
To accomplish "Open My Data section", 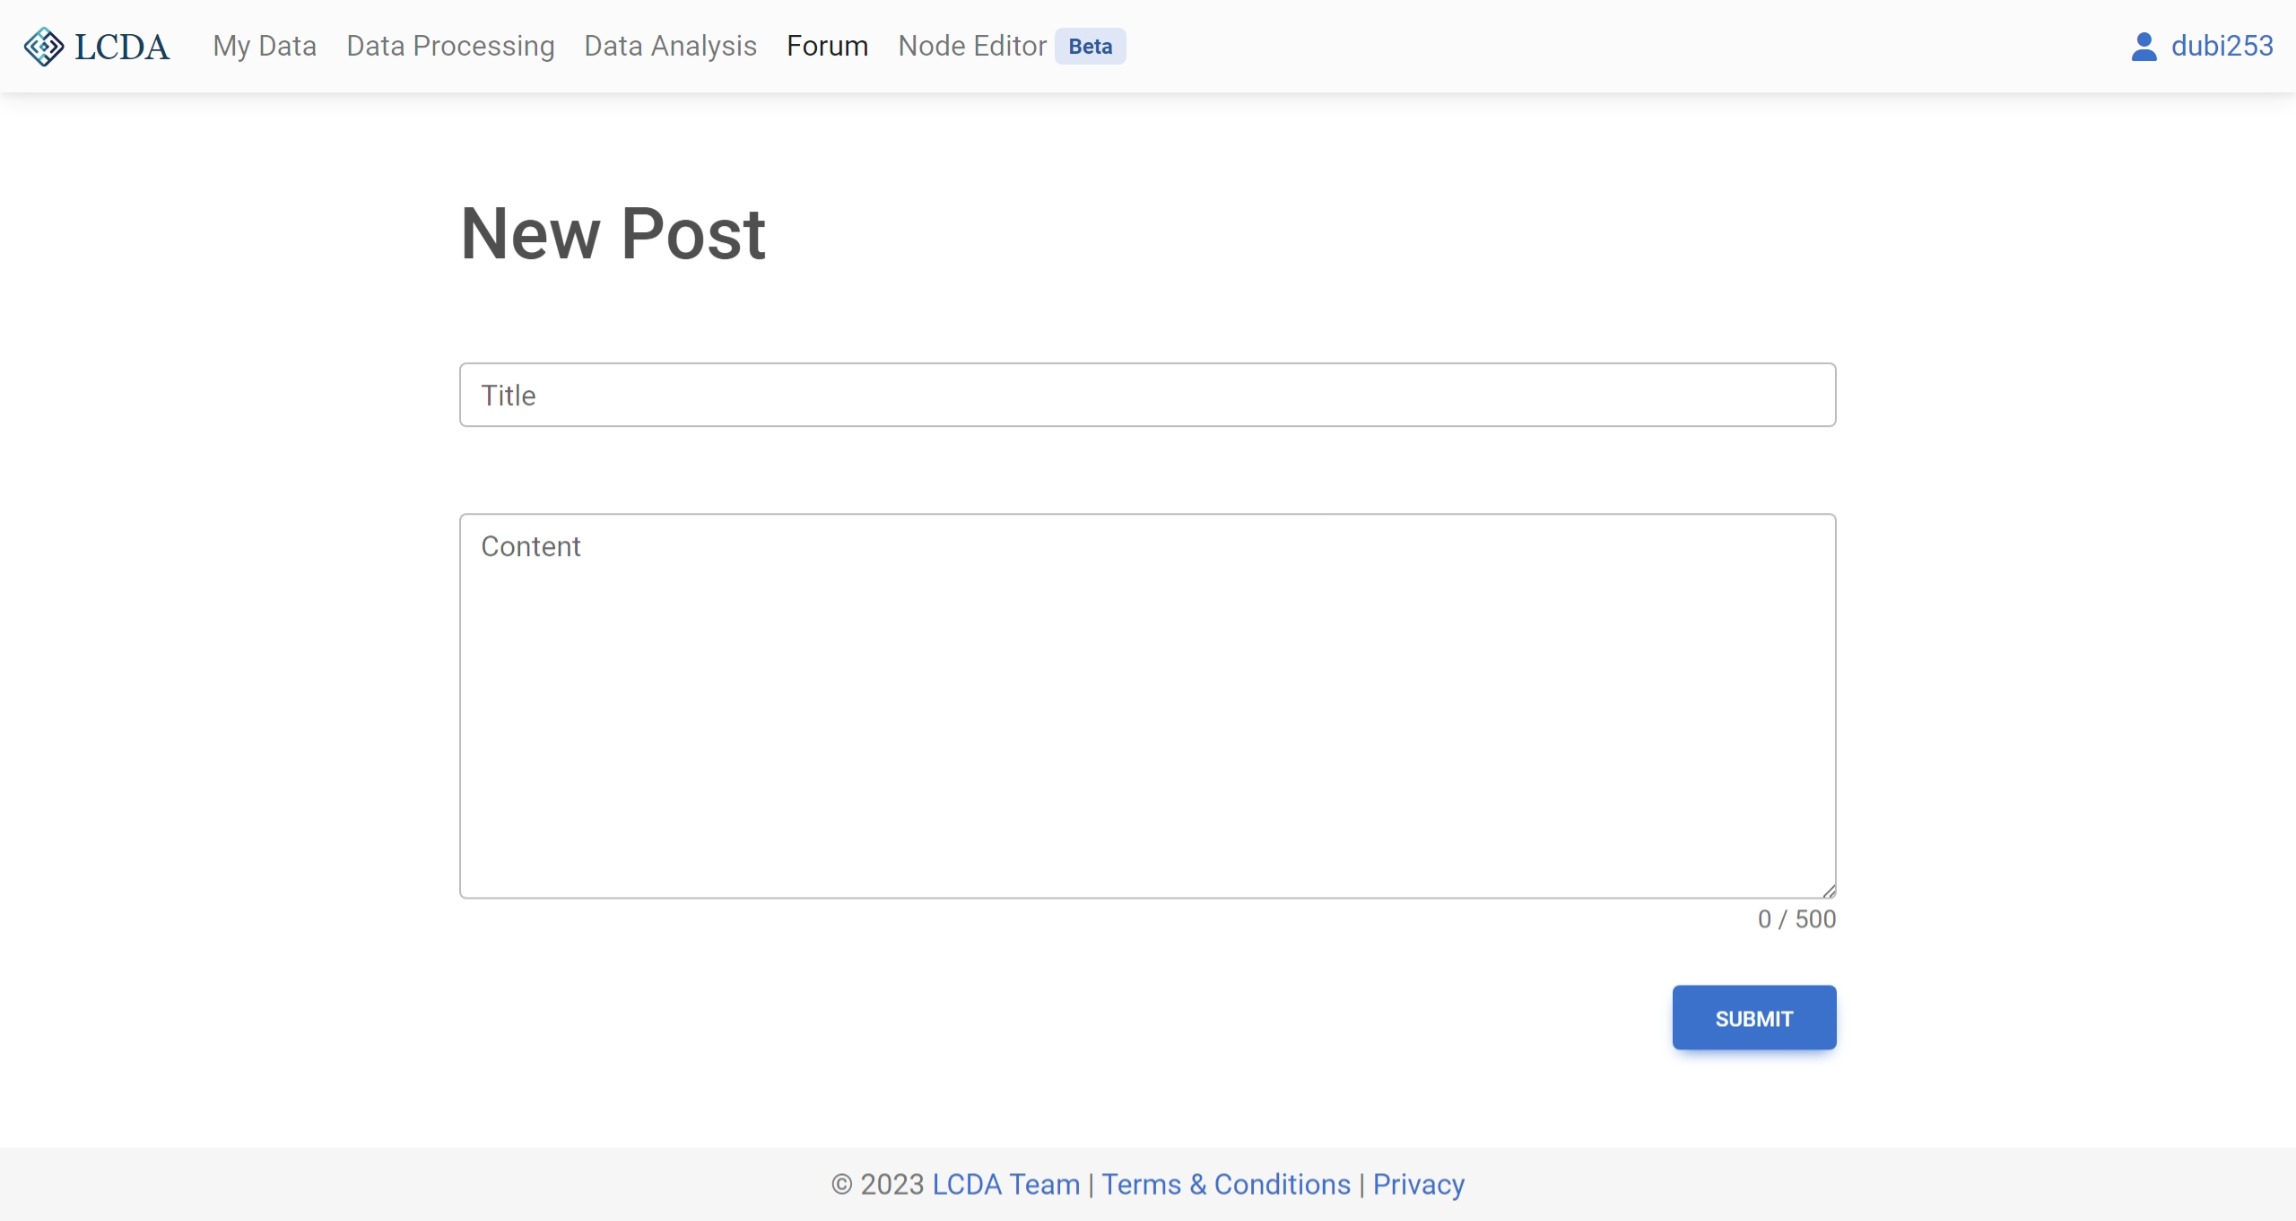I will pos(263,46).
